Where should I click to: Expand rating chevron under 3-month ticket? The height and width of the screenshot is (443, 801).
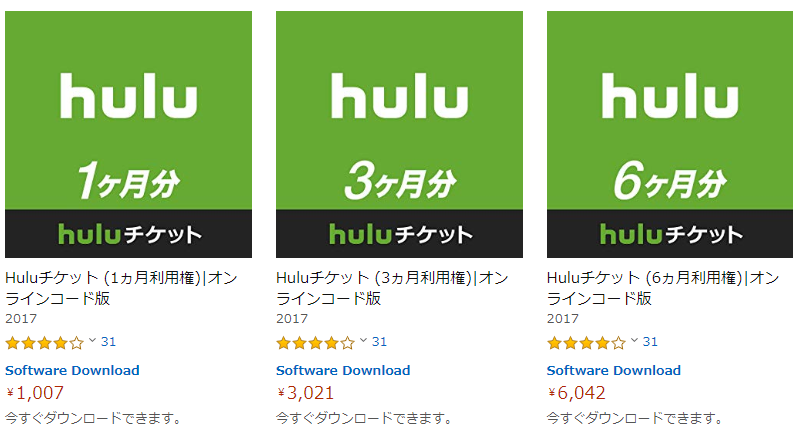(x=363, y=340)
